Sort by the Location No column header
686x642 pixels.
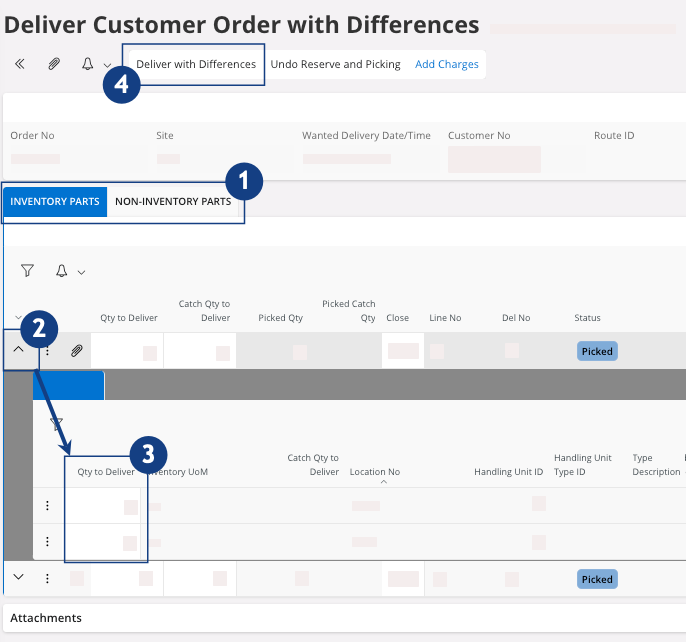[375, 472]
